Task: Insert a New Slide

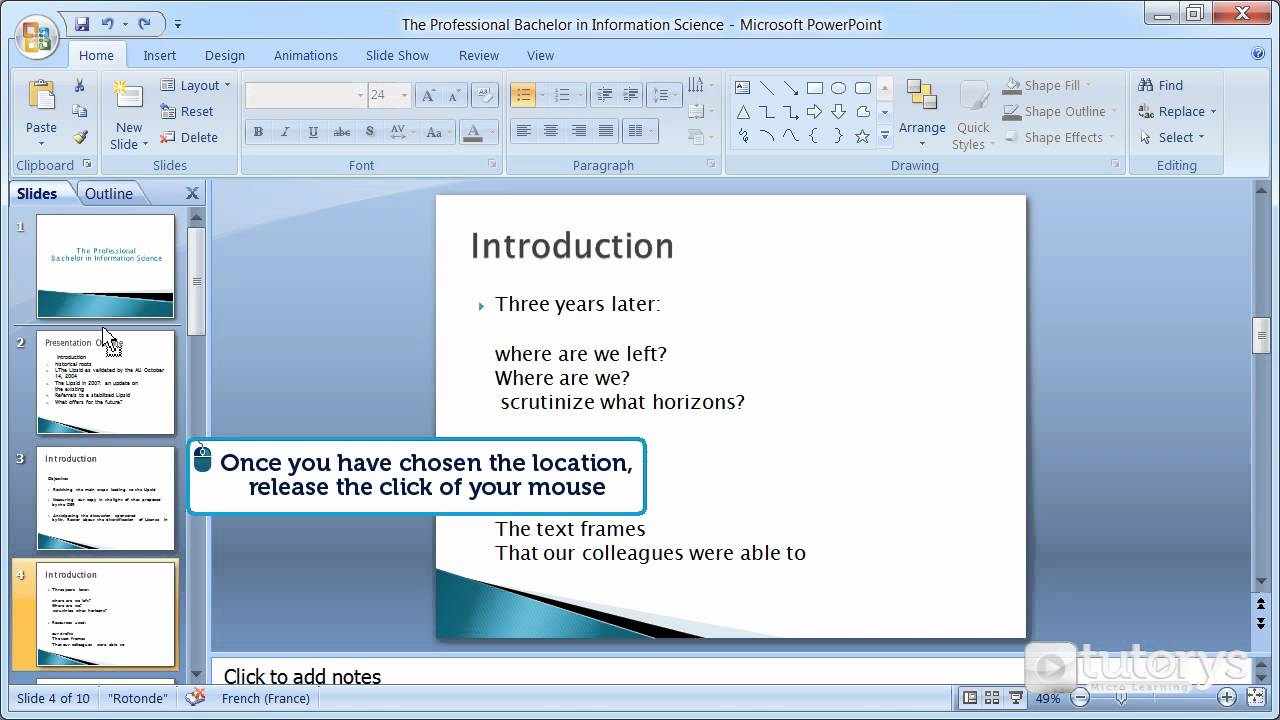Action: tap(128, 115)
